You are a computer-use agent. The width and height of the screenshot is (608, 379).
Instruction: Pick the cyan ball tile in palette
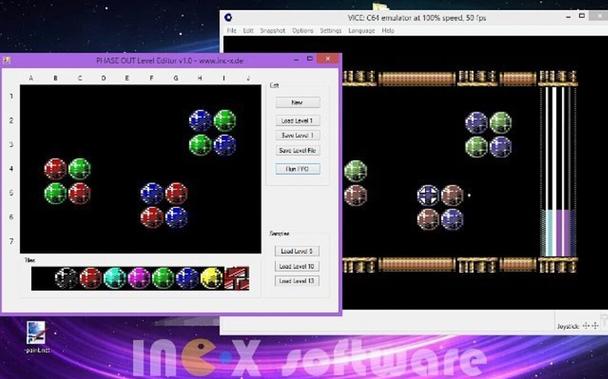point(115,279)
